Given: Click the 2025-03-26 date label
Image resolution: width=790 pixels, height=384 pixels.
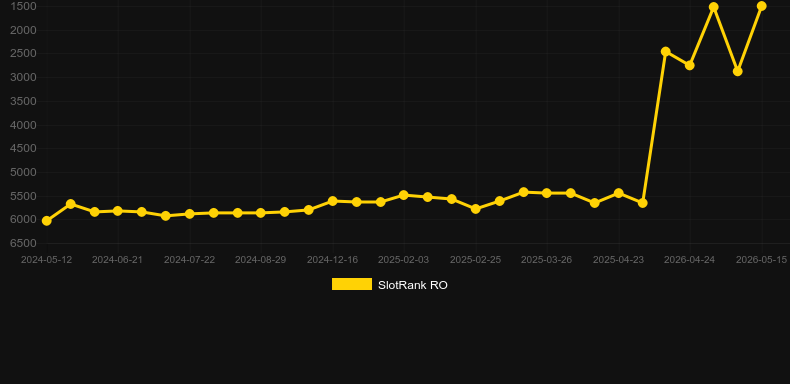Looking at the screenshot, I should click(547, 260).
